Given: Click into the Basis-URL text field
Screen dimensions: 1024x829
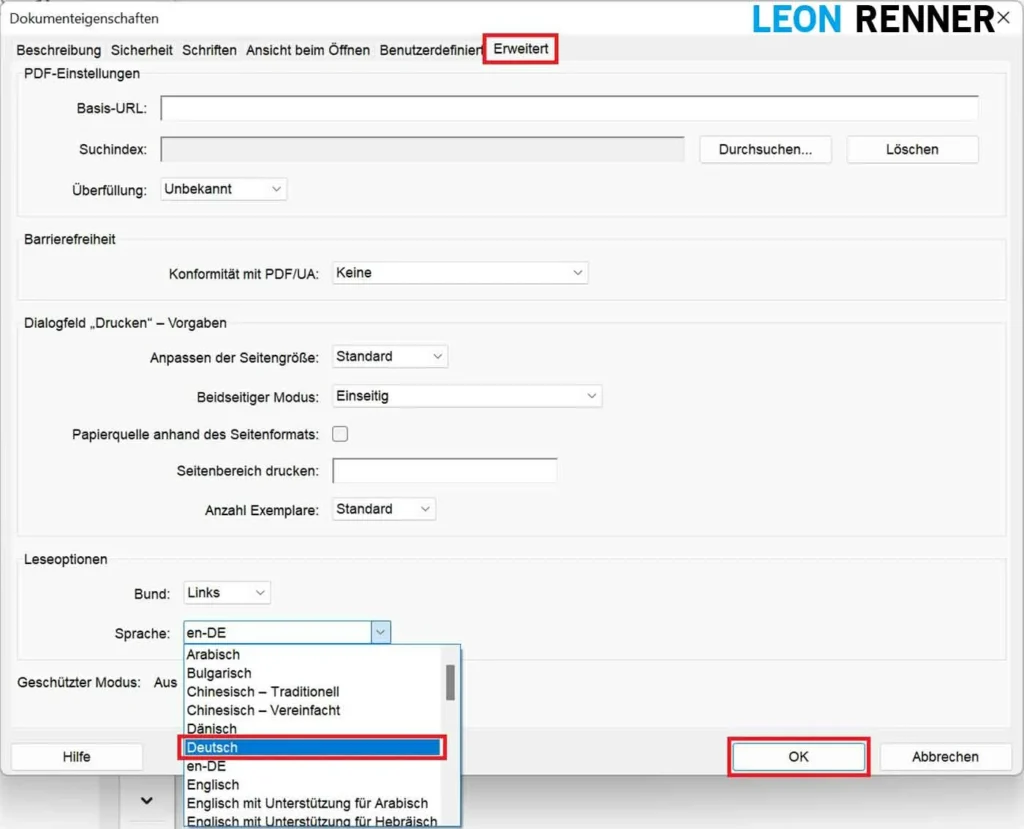Looking at the screenshot, I should coord(568,108).
